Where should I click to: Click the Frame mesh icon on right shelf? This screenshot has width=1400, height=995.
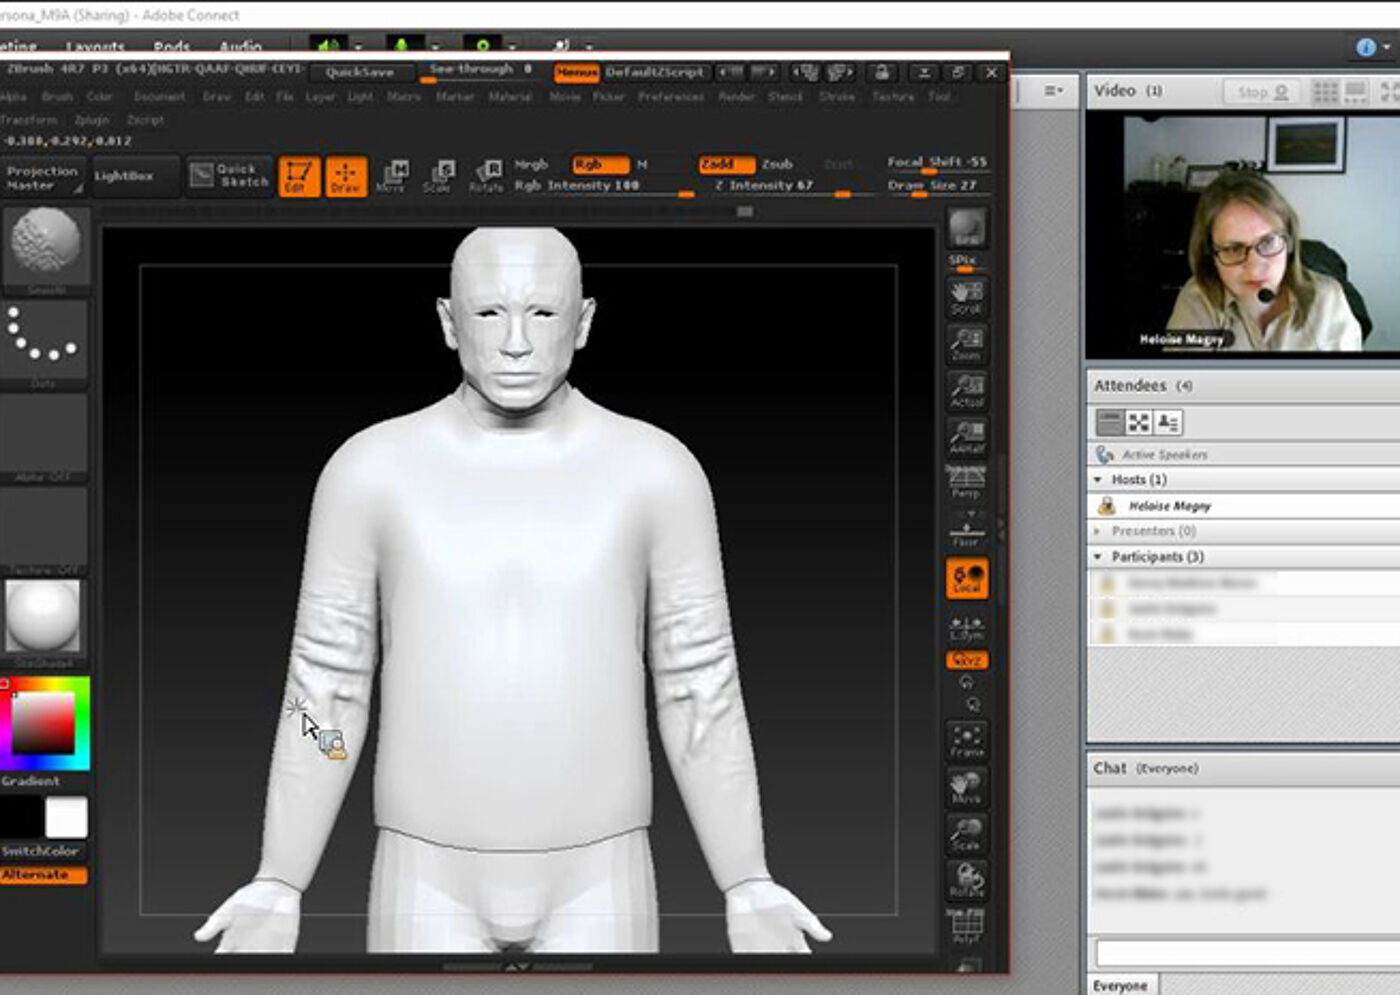click(x=966, y=740)
